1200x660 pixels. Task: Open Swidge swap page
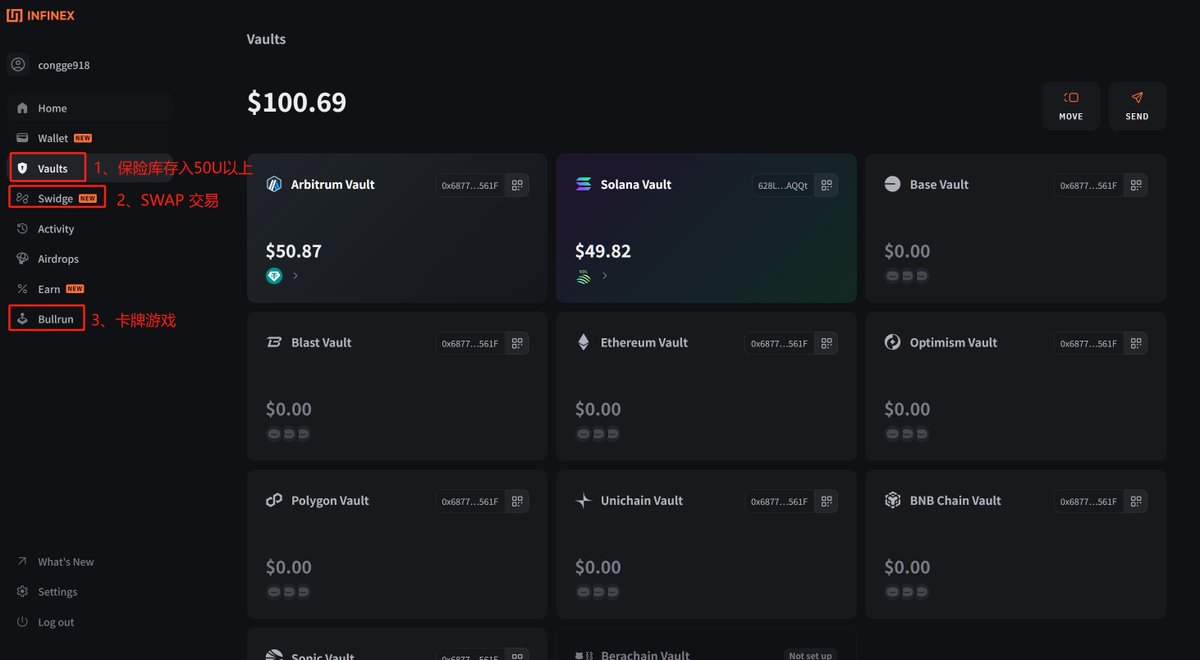[x=57, y=198]
